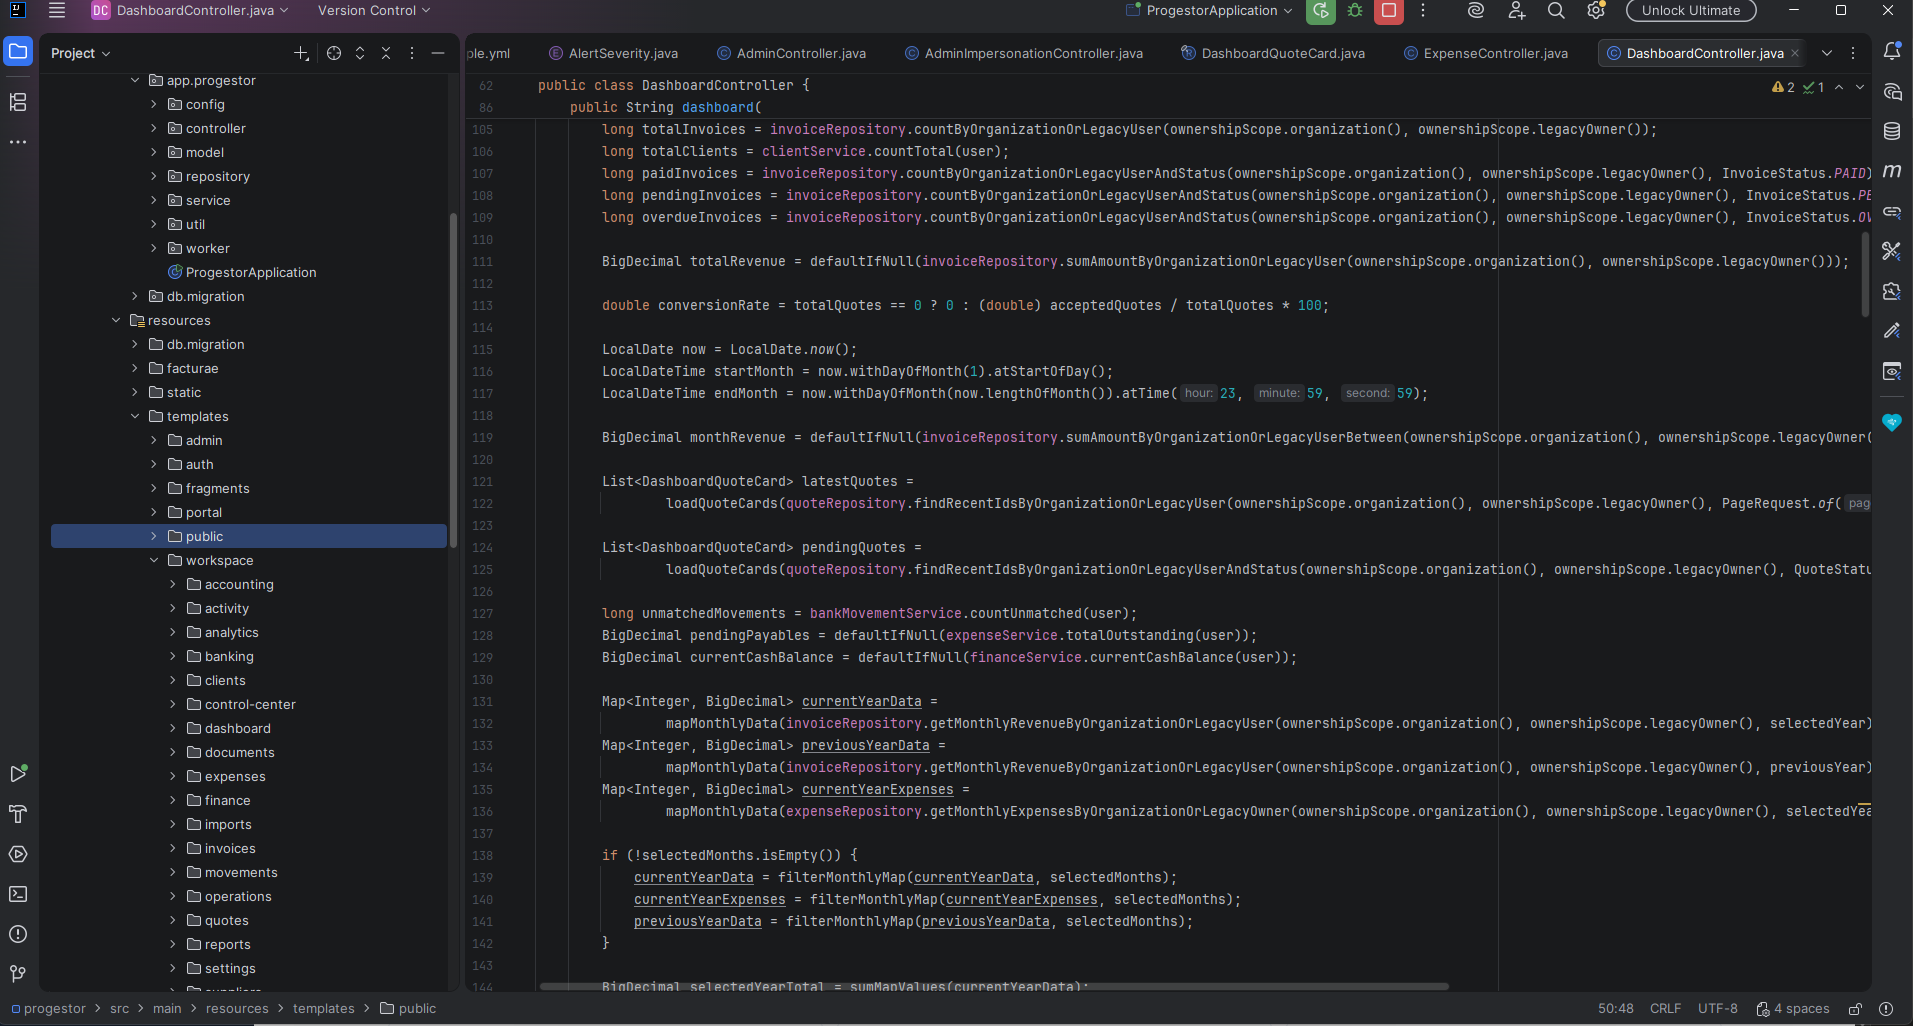Open the Notifications bell

coord(1892,52)
